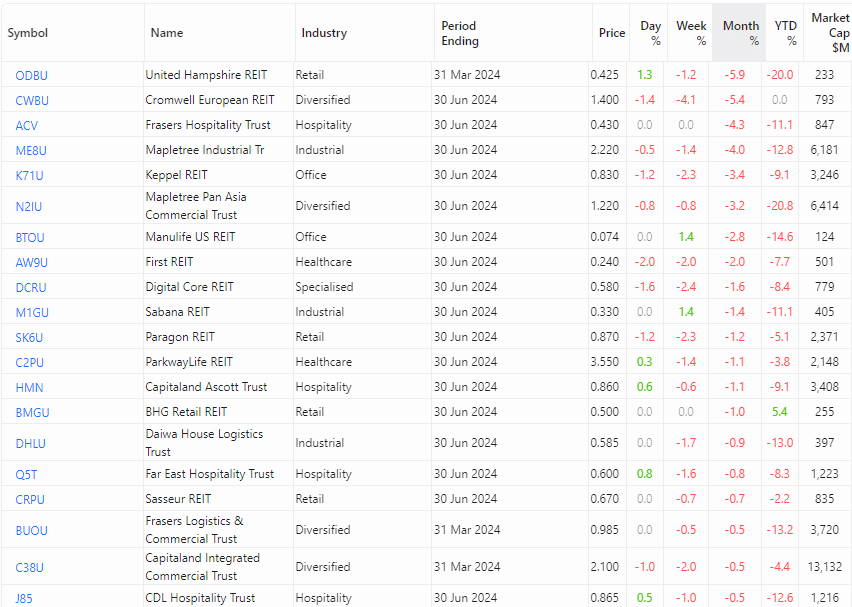Open the ODBU symbol link

click(32, 75)
